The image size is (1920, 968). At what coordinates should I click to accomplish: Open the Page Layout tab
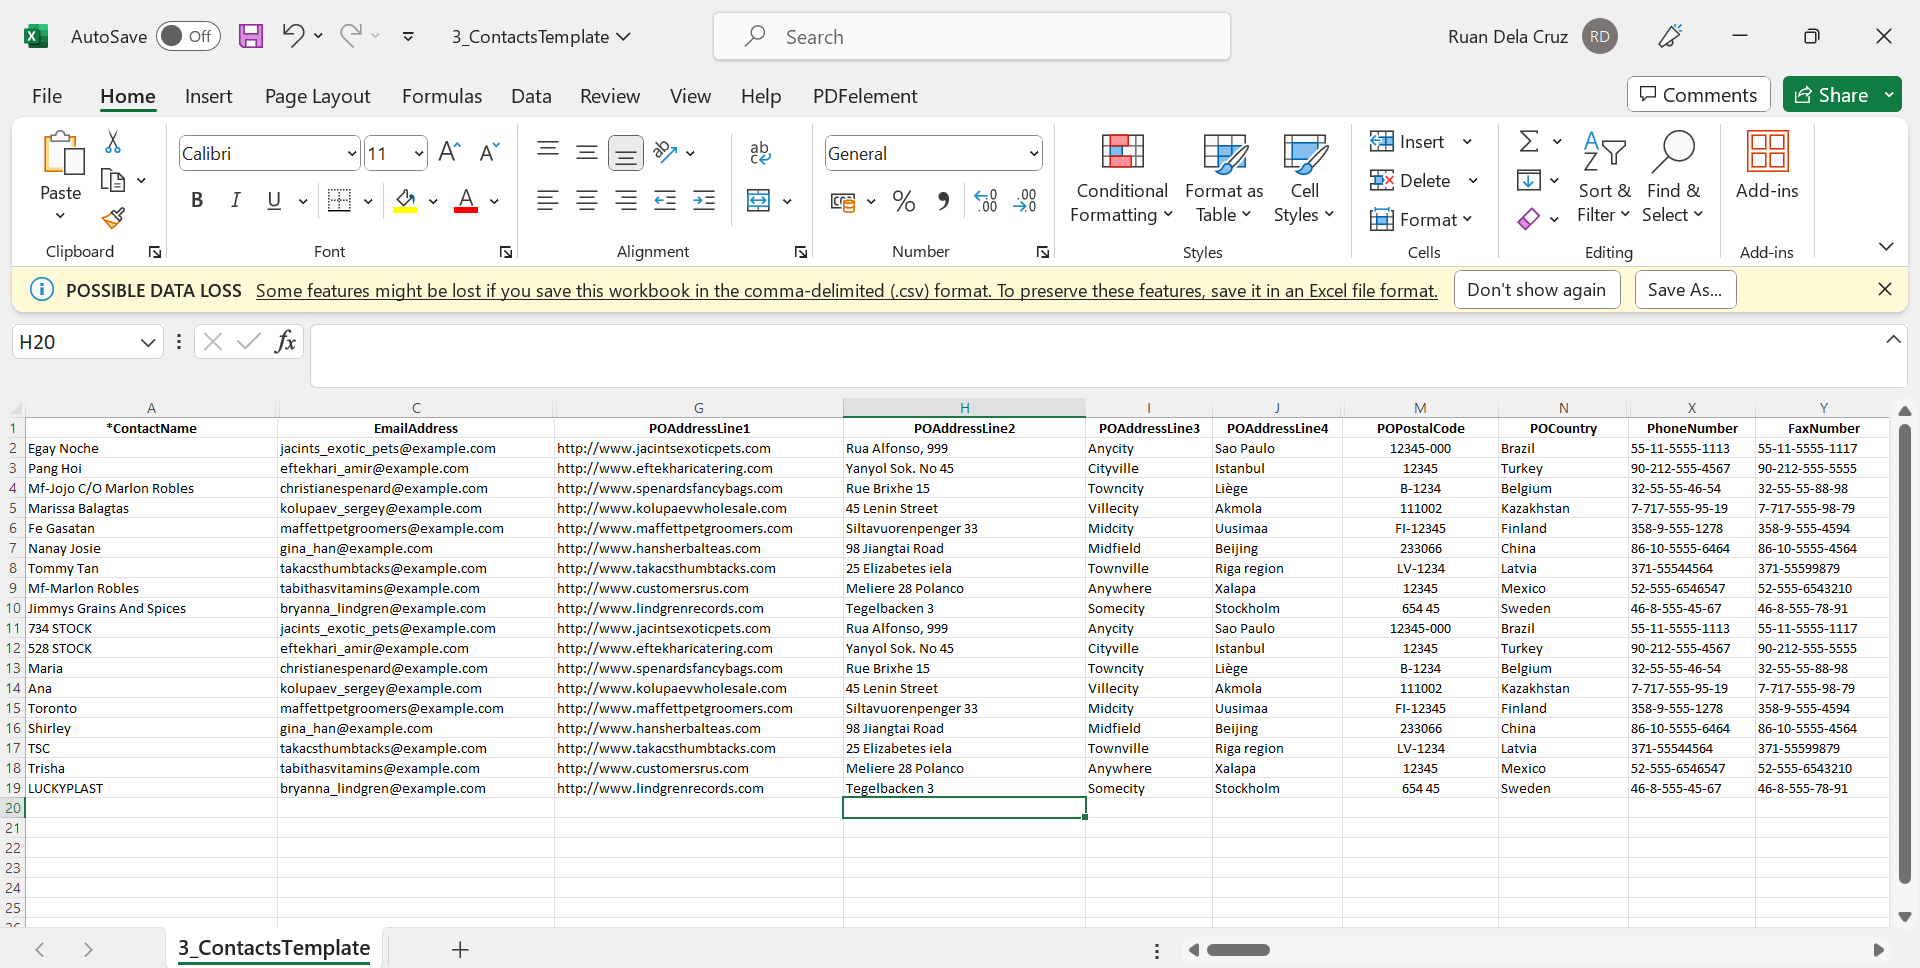(317, 96)
